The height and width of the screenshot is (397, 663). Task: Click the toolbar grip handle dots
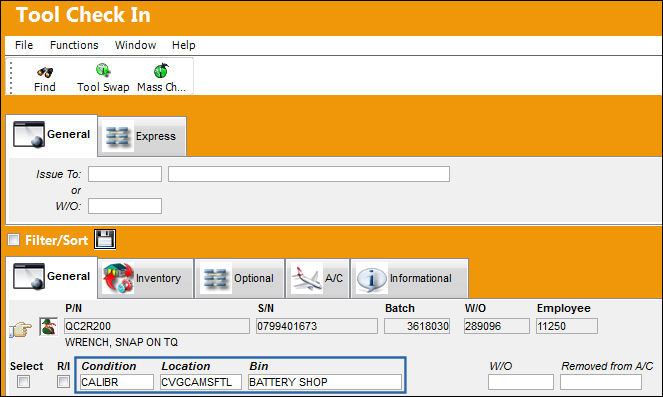coord(11,78)
